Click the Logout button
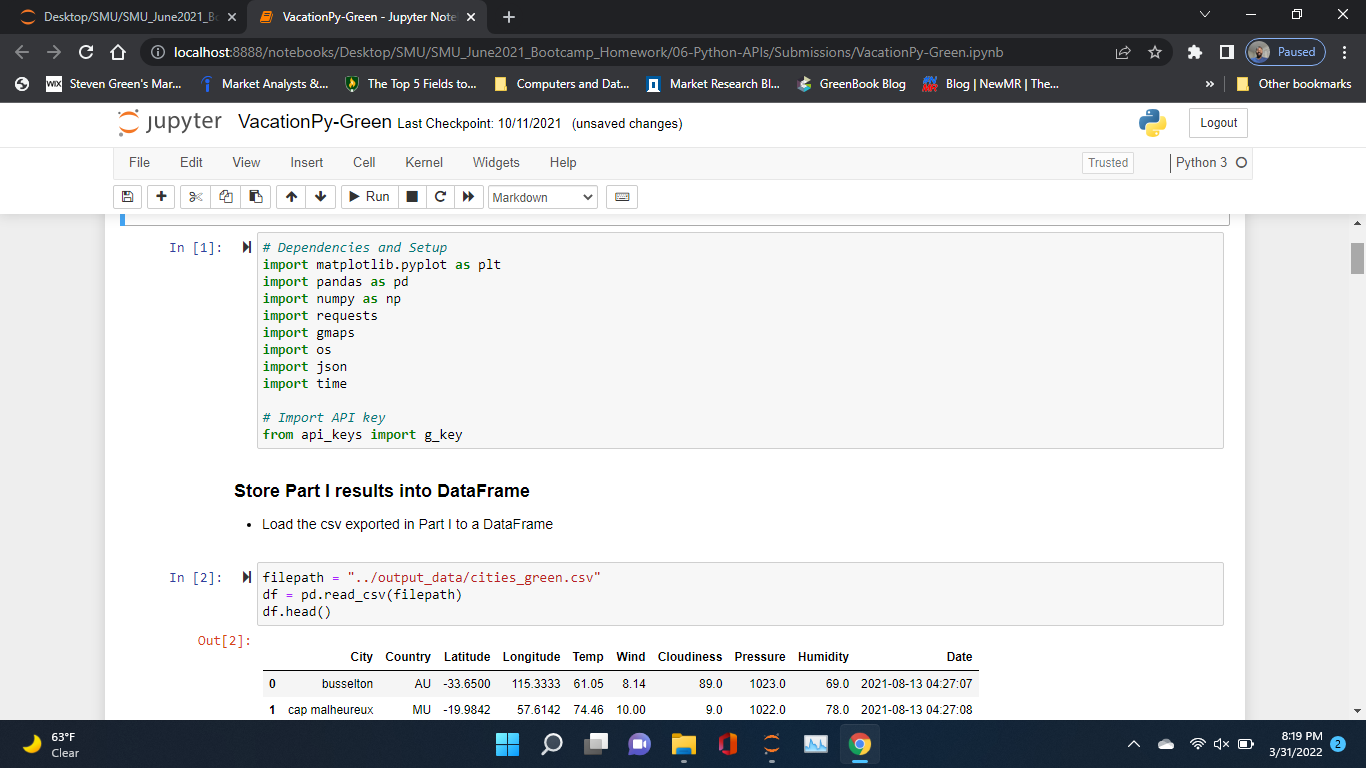The image size is (1366, 768). (x=1218, y=123)
